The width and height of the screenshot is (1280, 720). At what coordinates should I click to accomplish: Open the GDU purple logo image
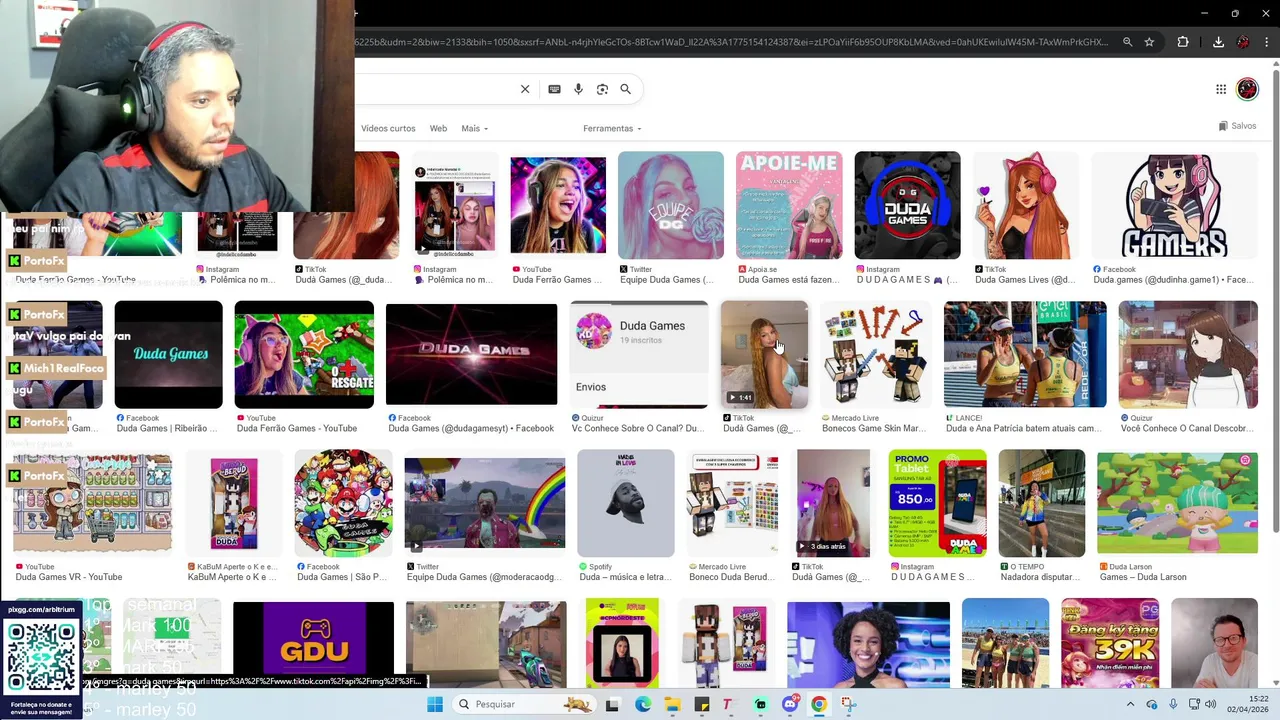click(x=313, y=640)
